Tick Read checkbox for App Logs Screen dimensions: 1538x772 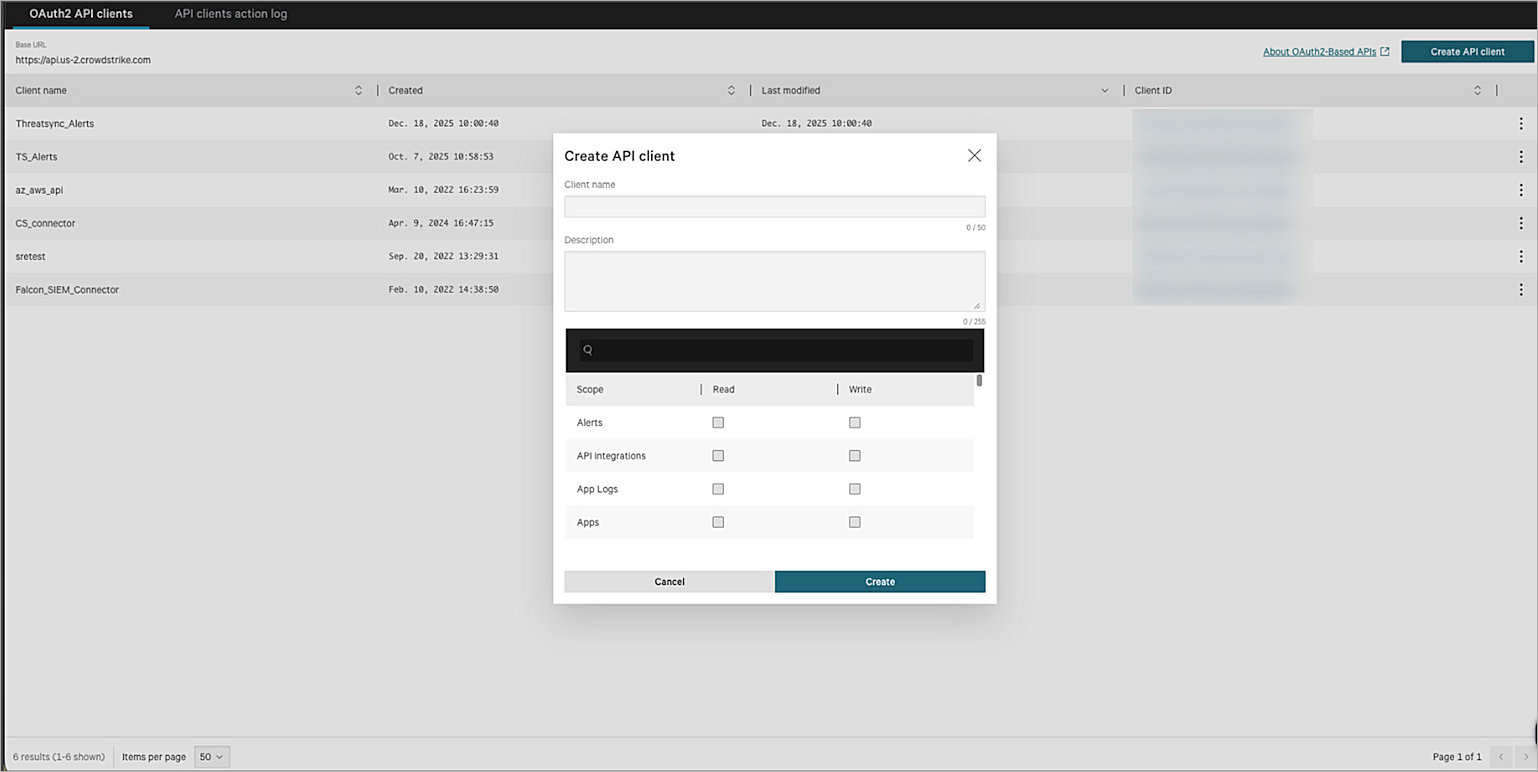(718, 489)
